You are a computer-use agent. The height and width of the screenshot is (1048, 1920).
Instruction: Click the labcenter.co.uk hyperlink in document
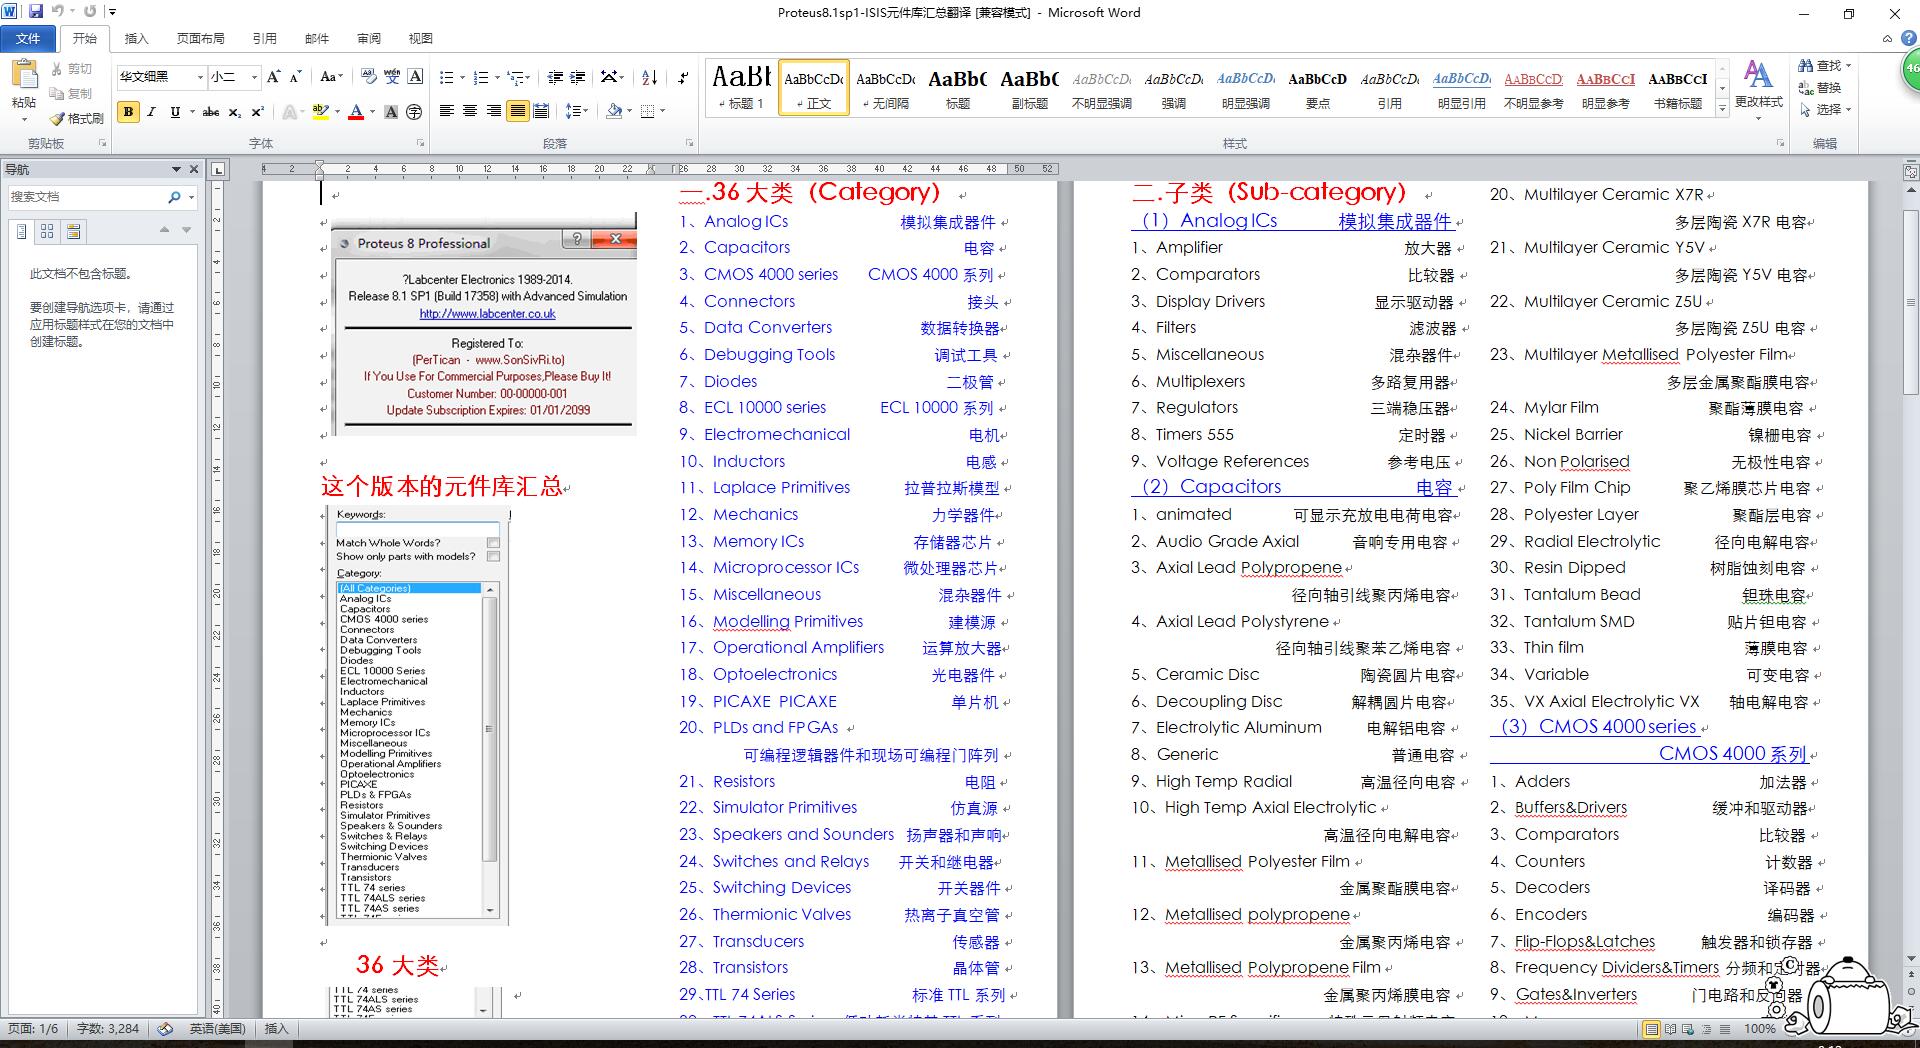click(487, 313)
